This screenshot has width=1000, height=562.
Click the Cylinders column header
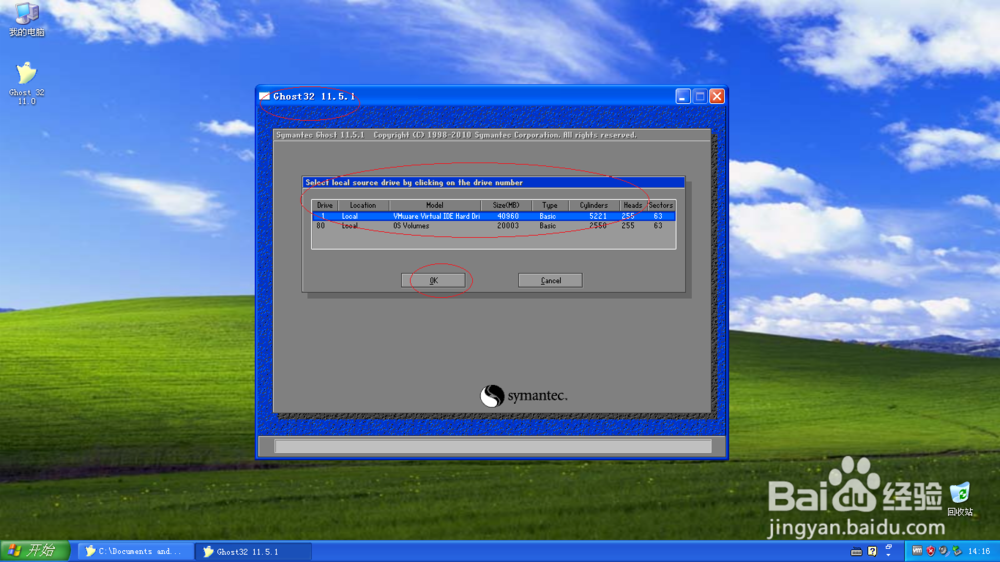click(x=593, y=205)
